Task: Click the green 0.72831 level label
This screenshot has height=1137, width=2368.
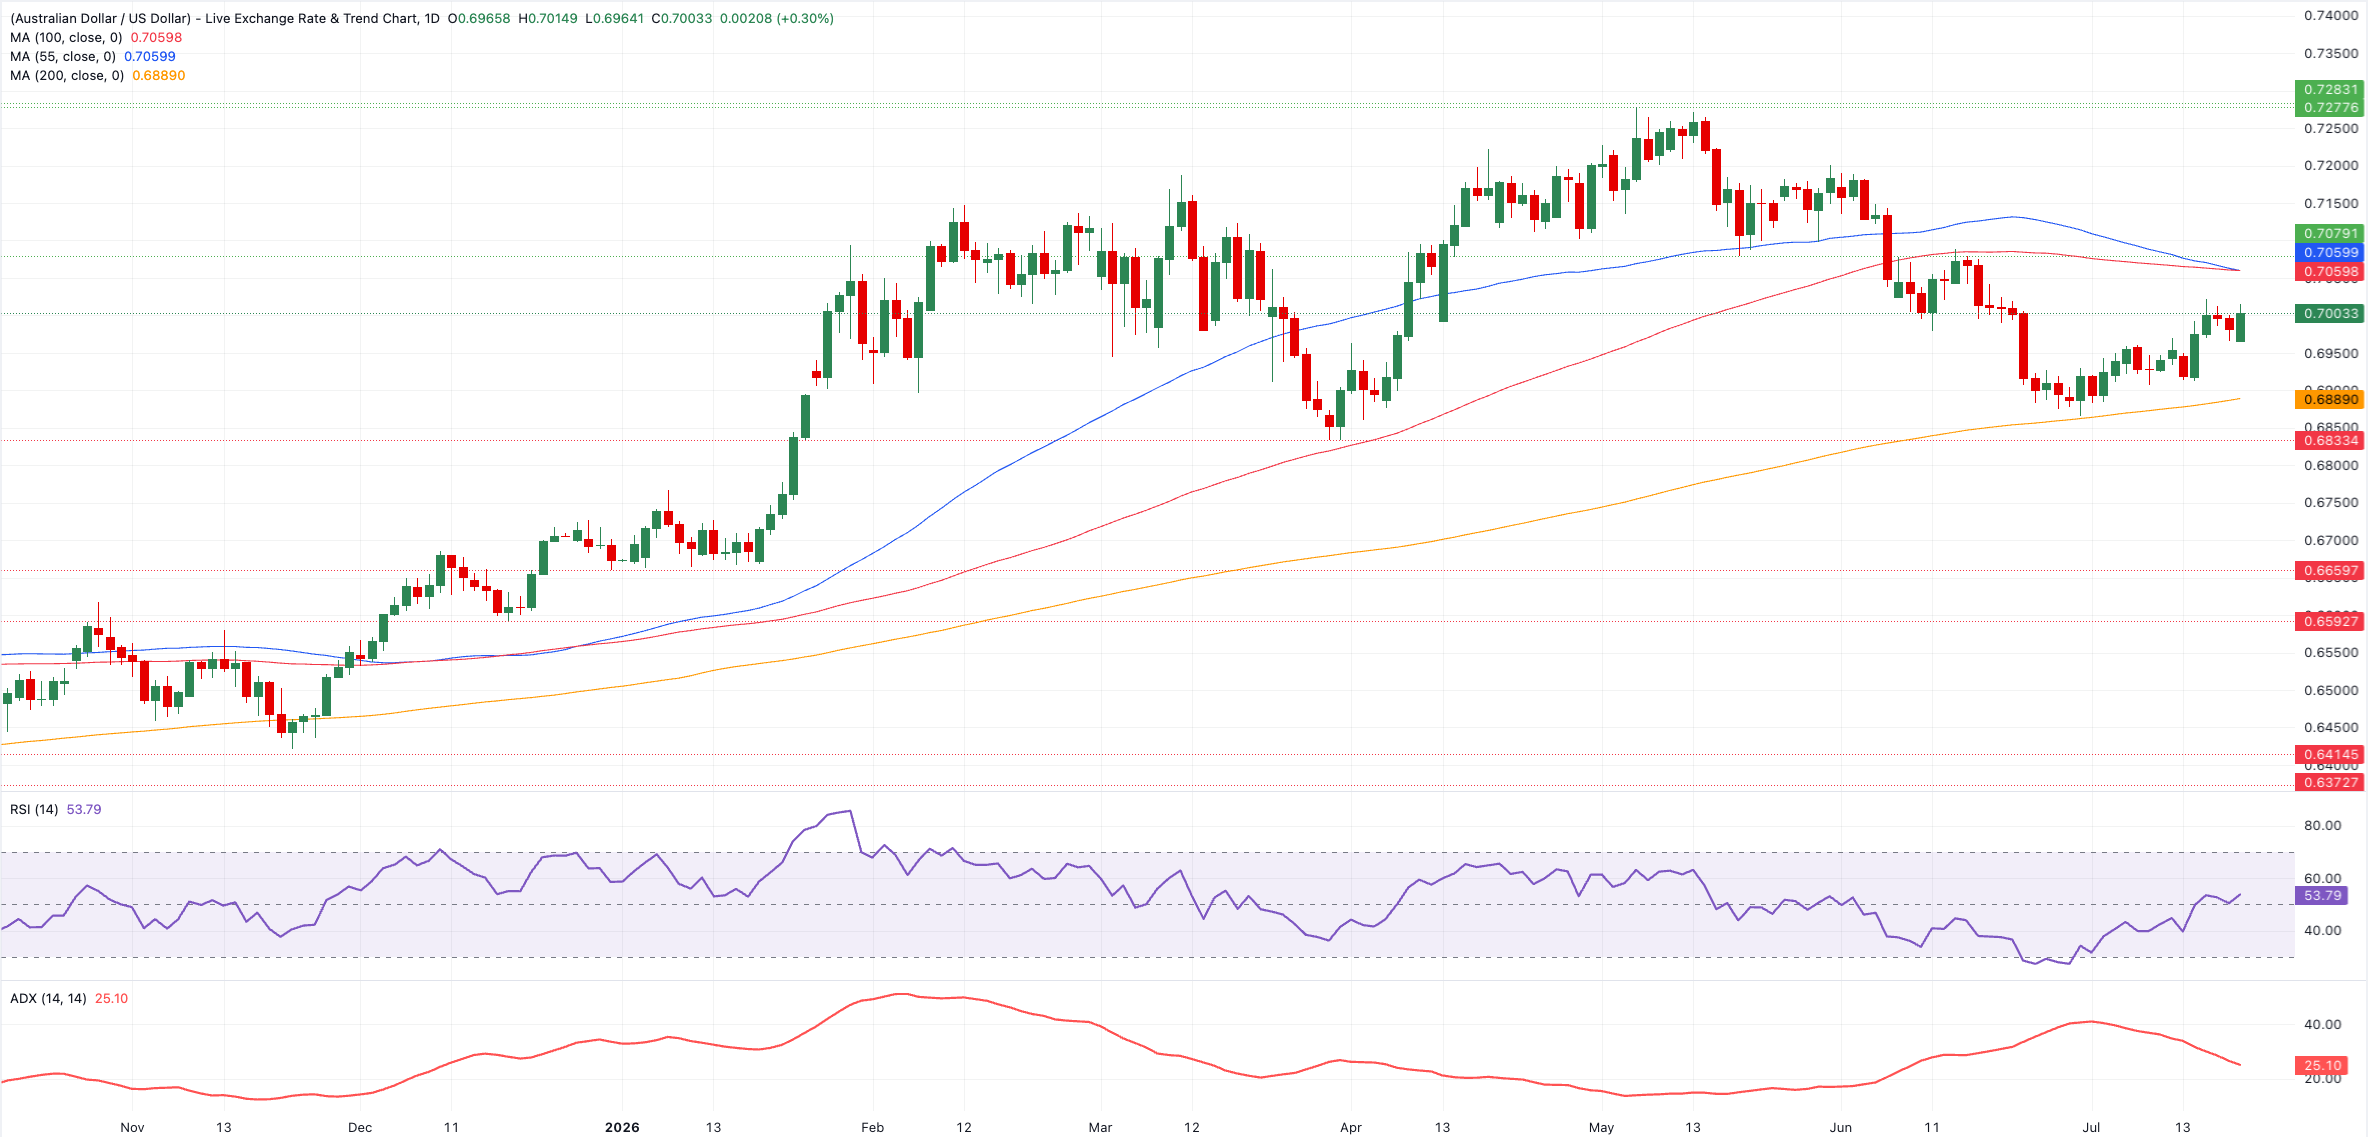Action: (x=2330, y=89)
